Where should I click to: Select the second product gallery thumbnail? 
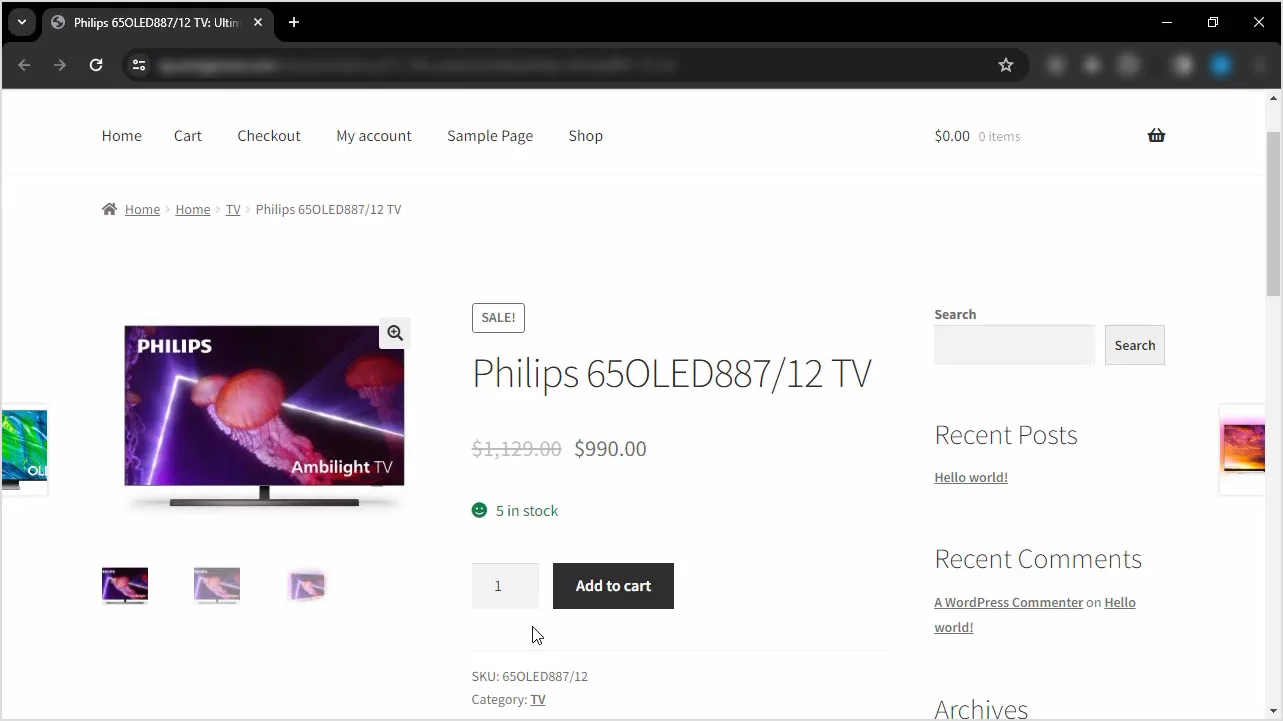[217, 586]
